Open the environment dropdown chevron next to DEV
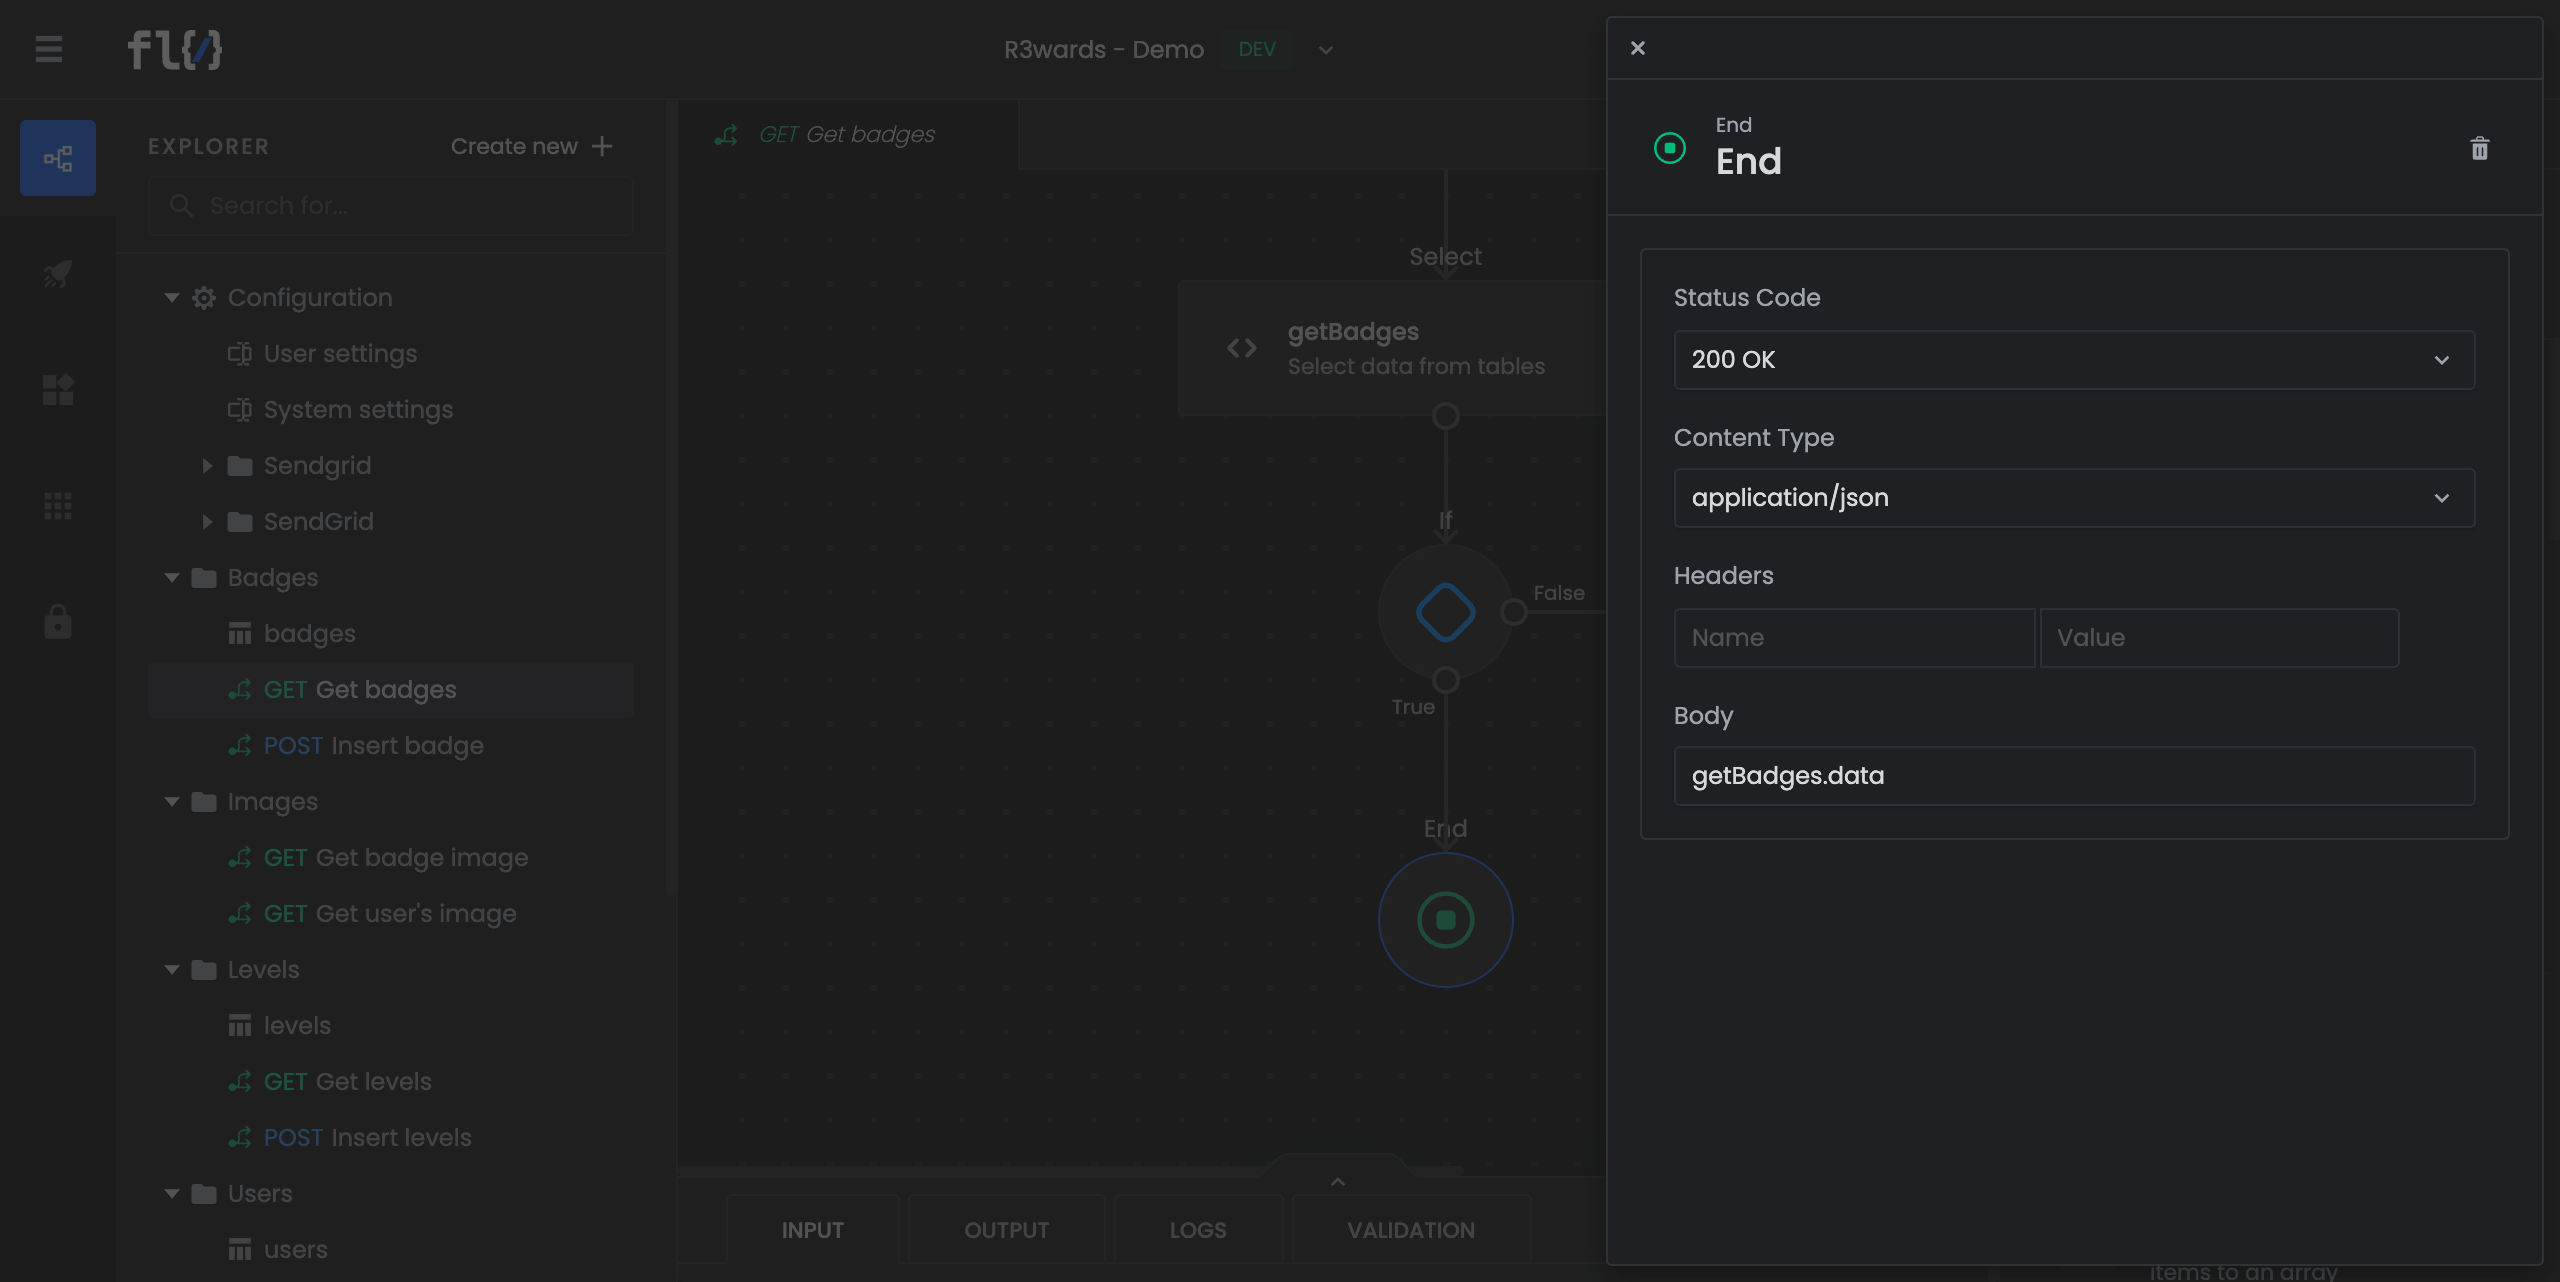The height and width of the screenshot is (1282, 2560). pyautogui.click(x=1326, y=50)
